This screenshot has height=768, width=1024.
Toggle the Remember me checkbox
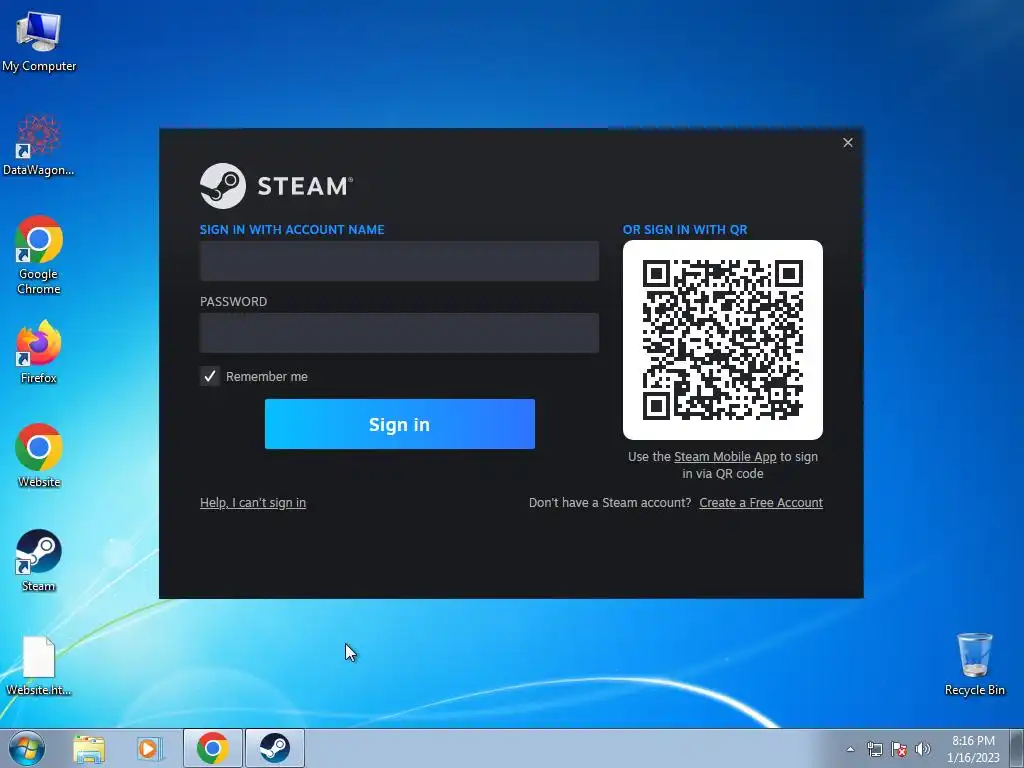(x=210, y=376)
